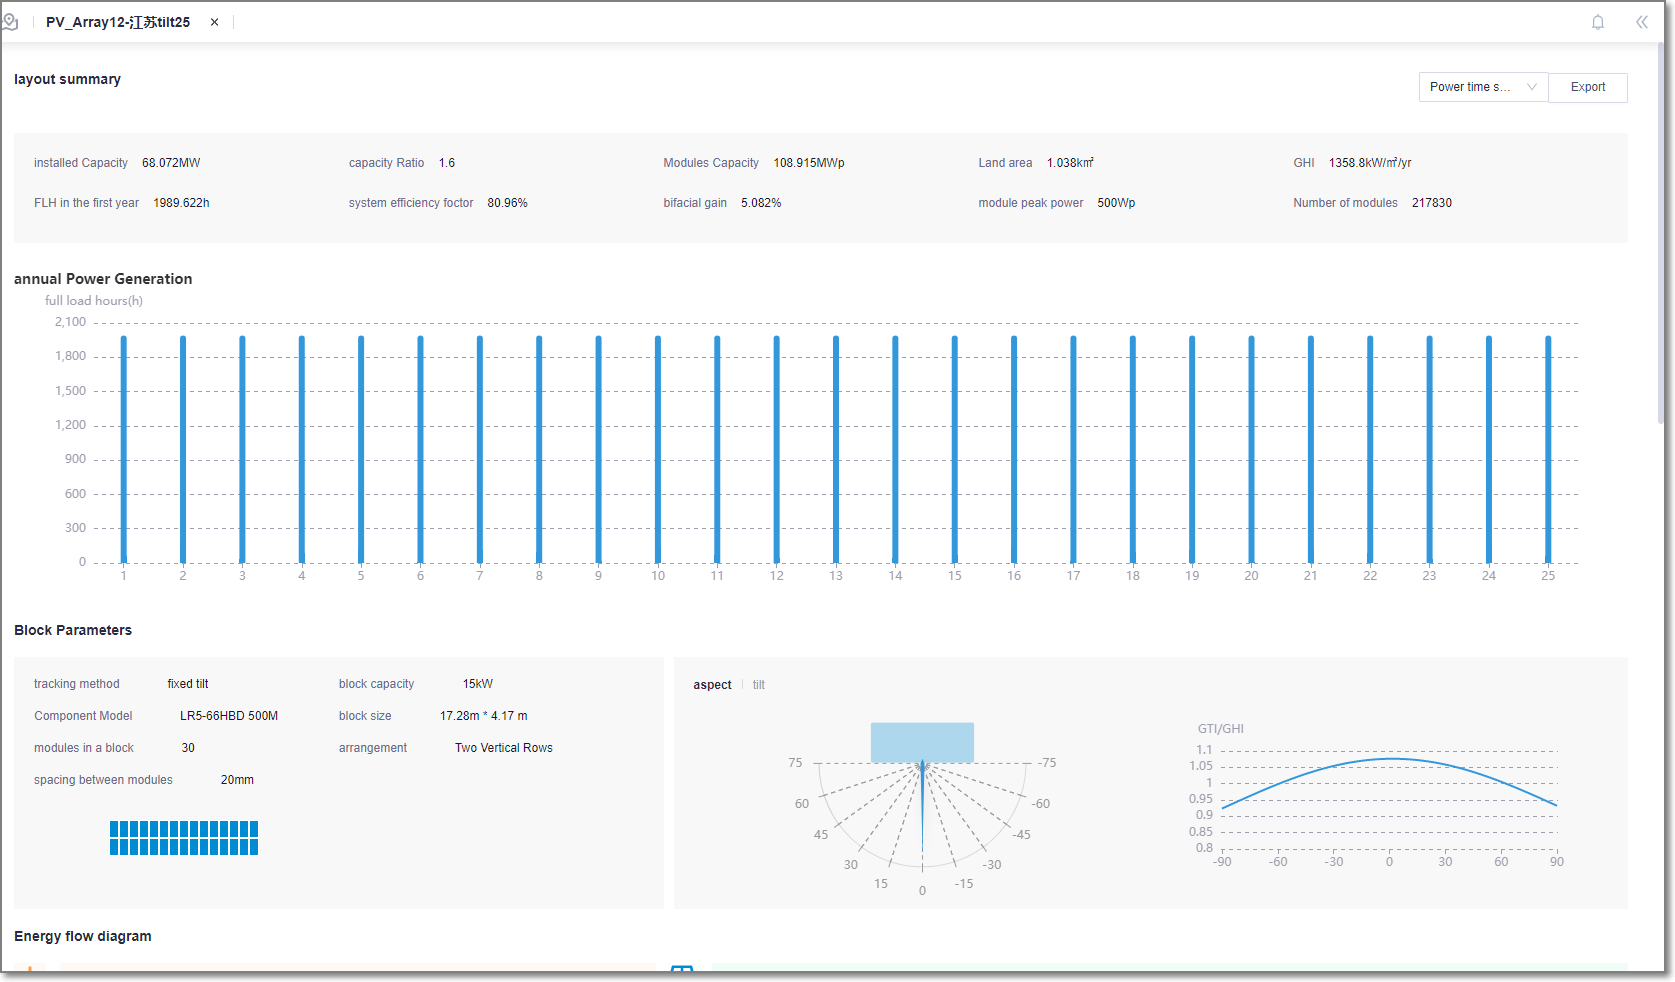This screenshot has height=982, width=1675.
Task: Click the Land area value 1.038km²
Action: [1070, 163]
